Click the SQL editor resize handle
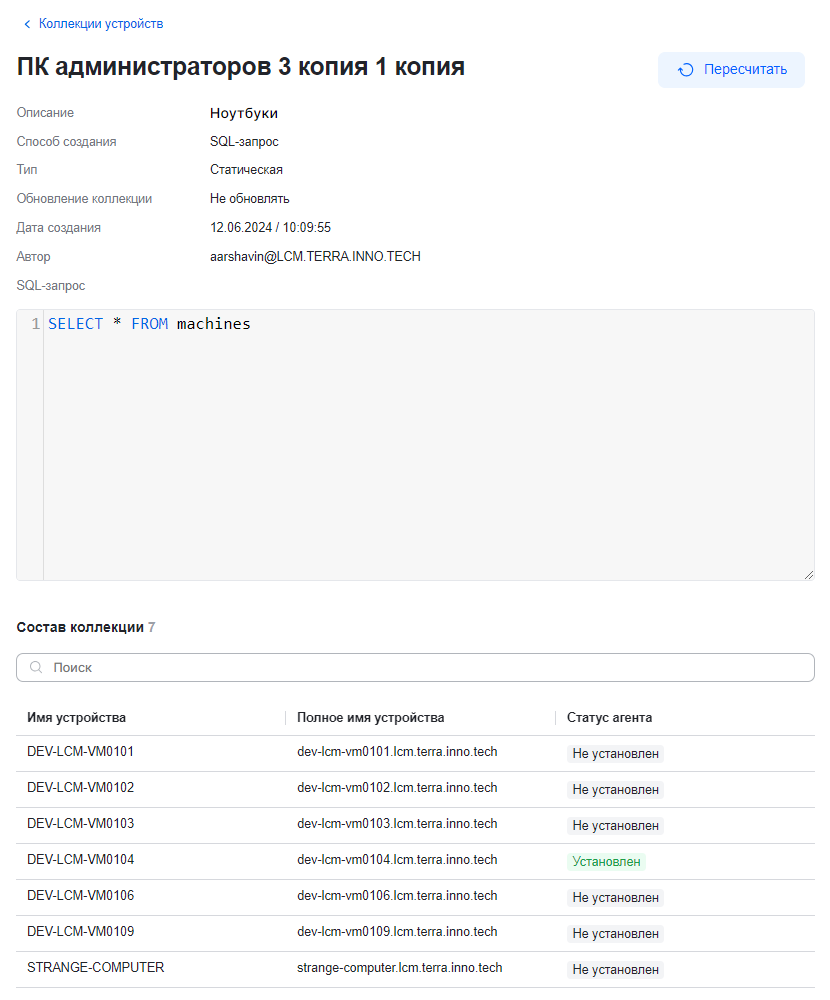This screenshot has width=830, height=1000. [808, 574]
